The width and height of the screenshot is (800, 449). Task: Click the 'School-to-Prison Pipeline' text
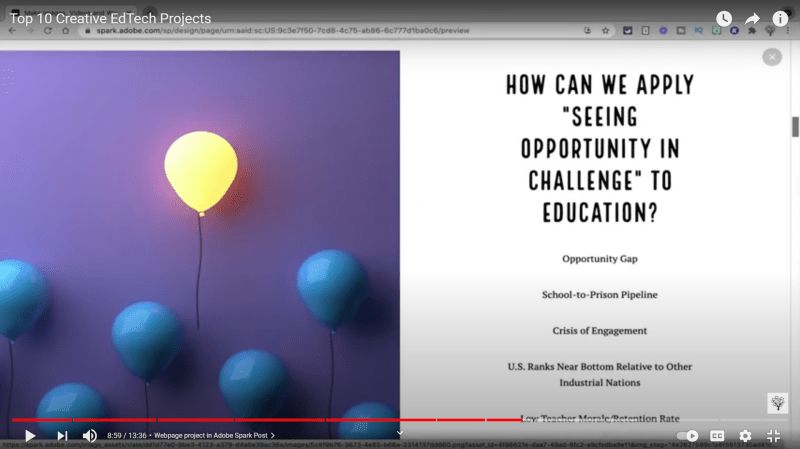599,295
